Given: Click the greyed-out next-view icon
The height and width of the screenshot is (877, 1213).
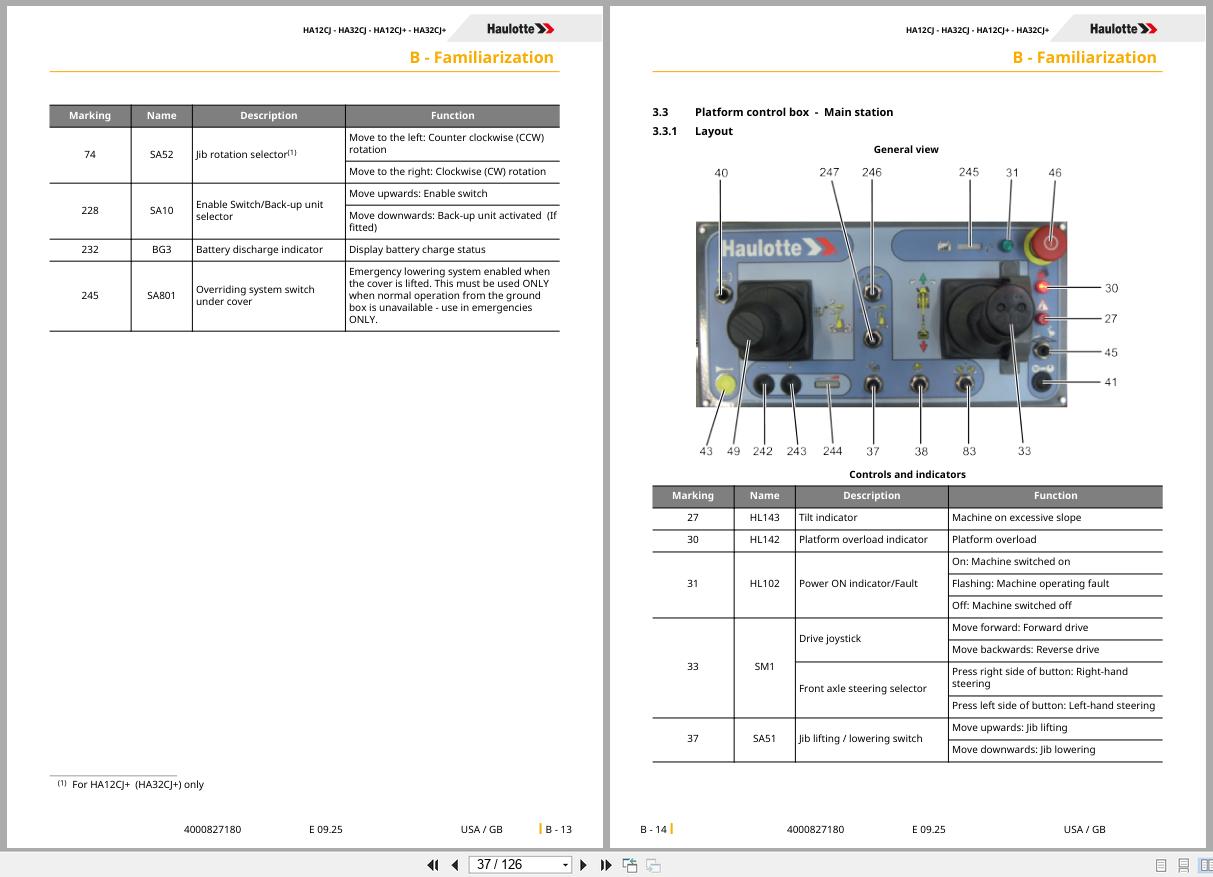Looking at the screenshot, I should pyautogui.click(x=653, y=865).
